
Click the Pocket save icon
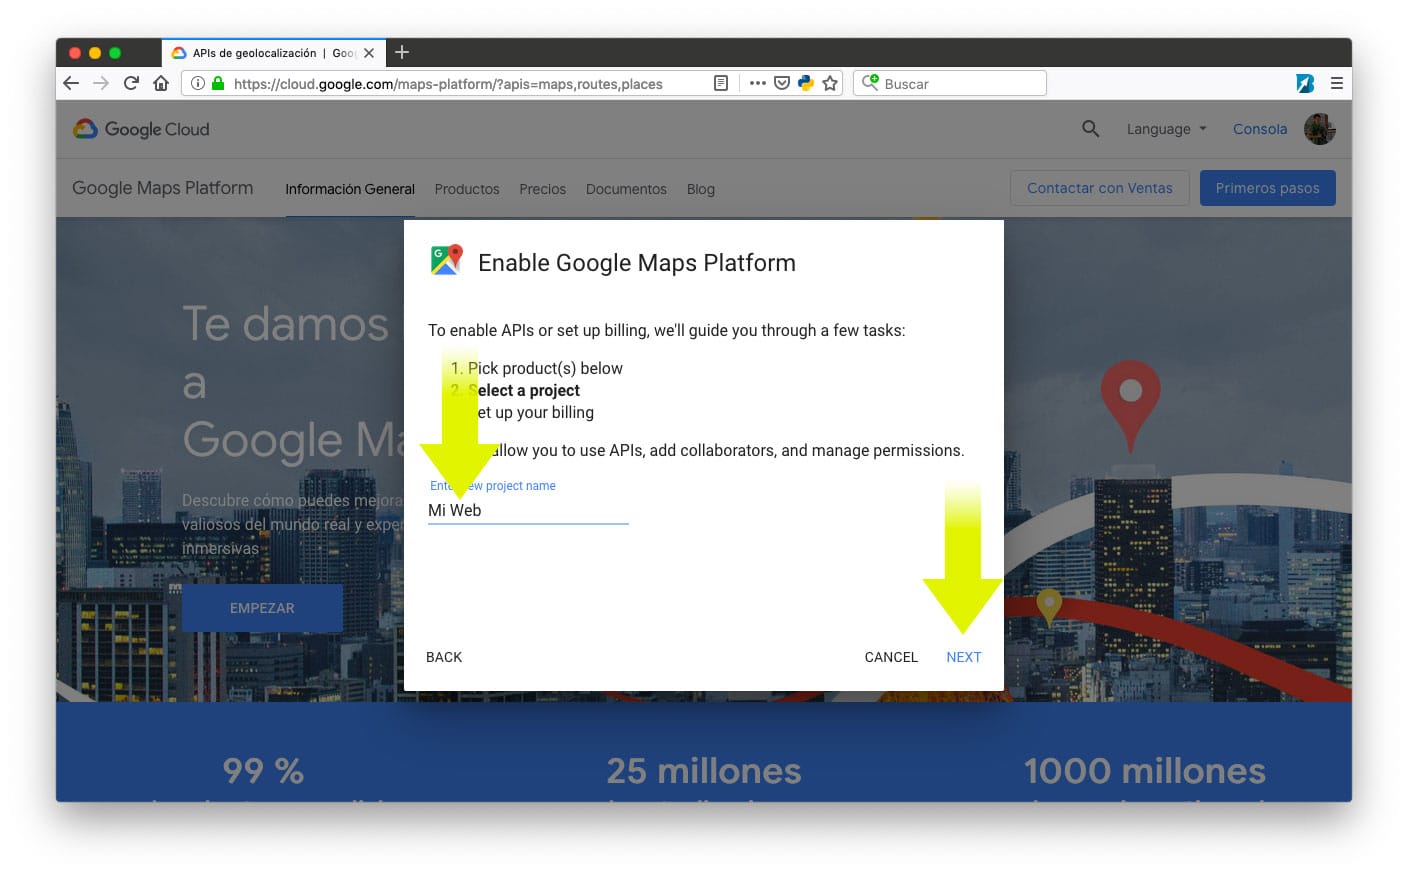click(782, 83)
